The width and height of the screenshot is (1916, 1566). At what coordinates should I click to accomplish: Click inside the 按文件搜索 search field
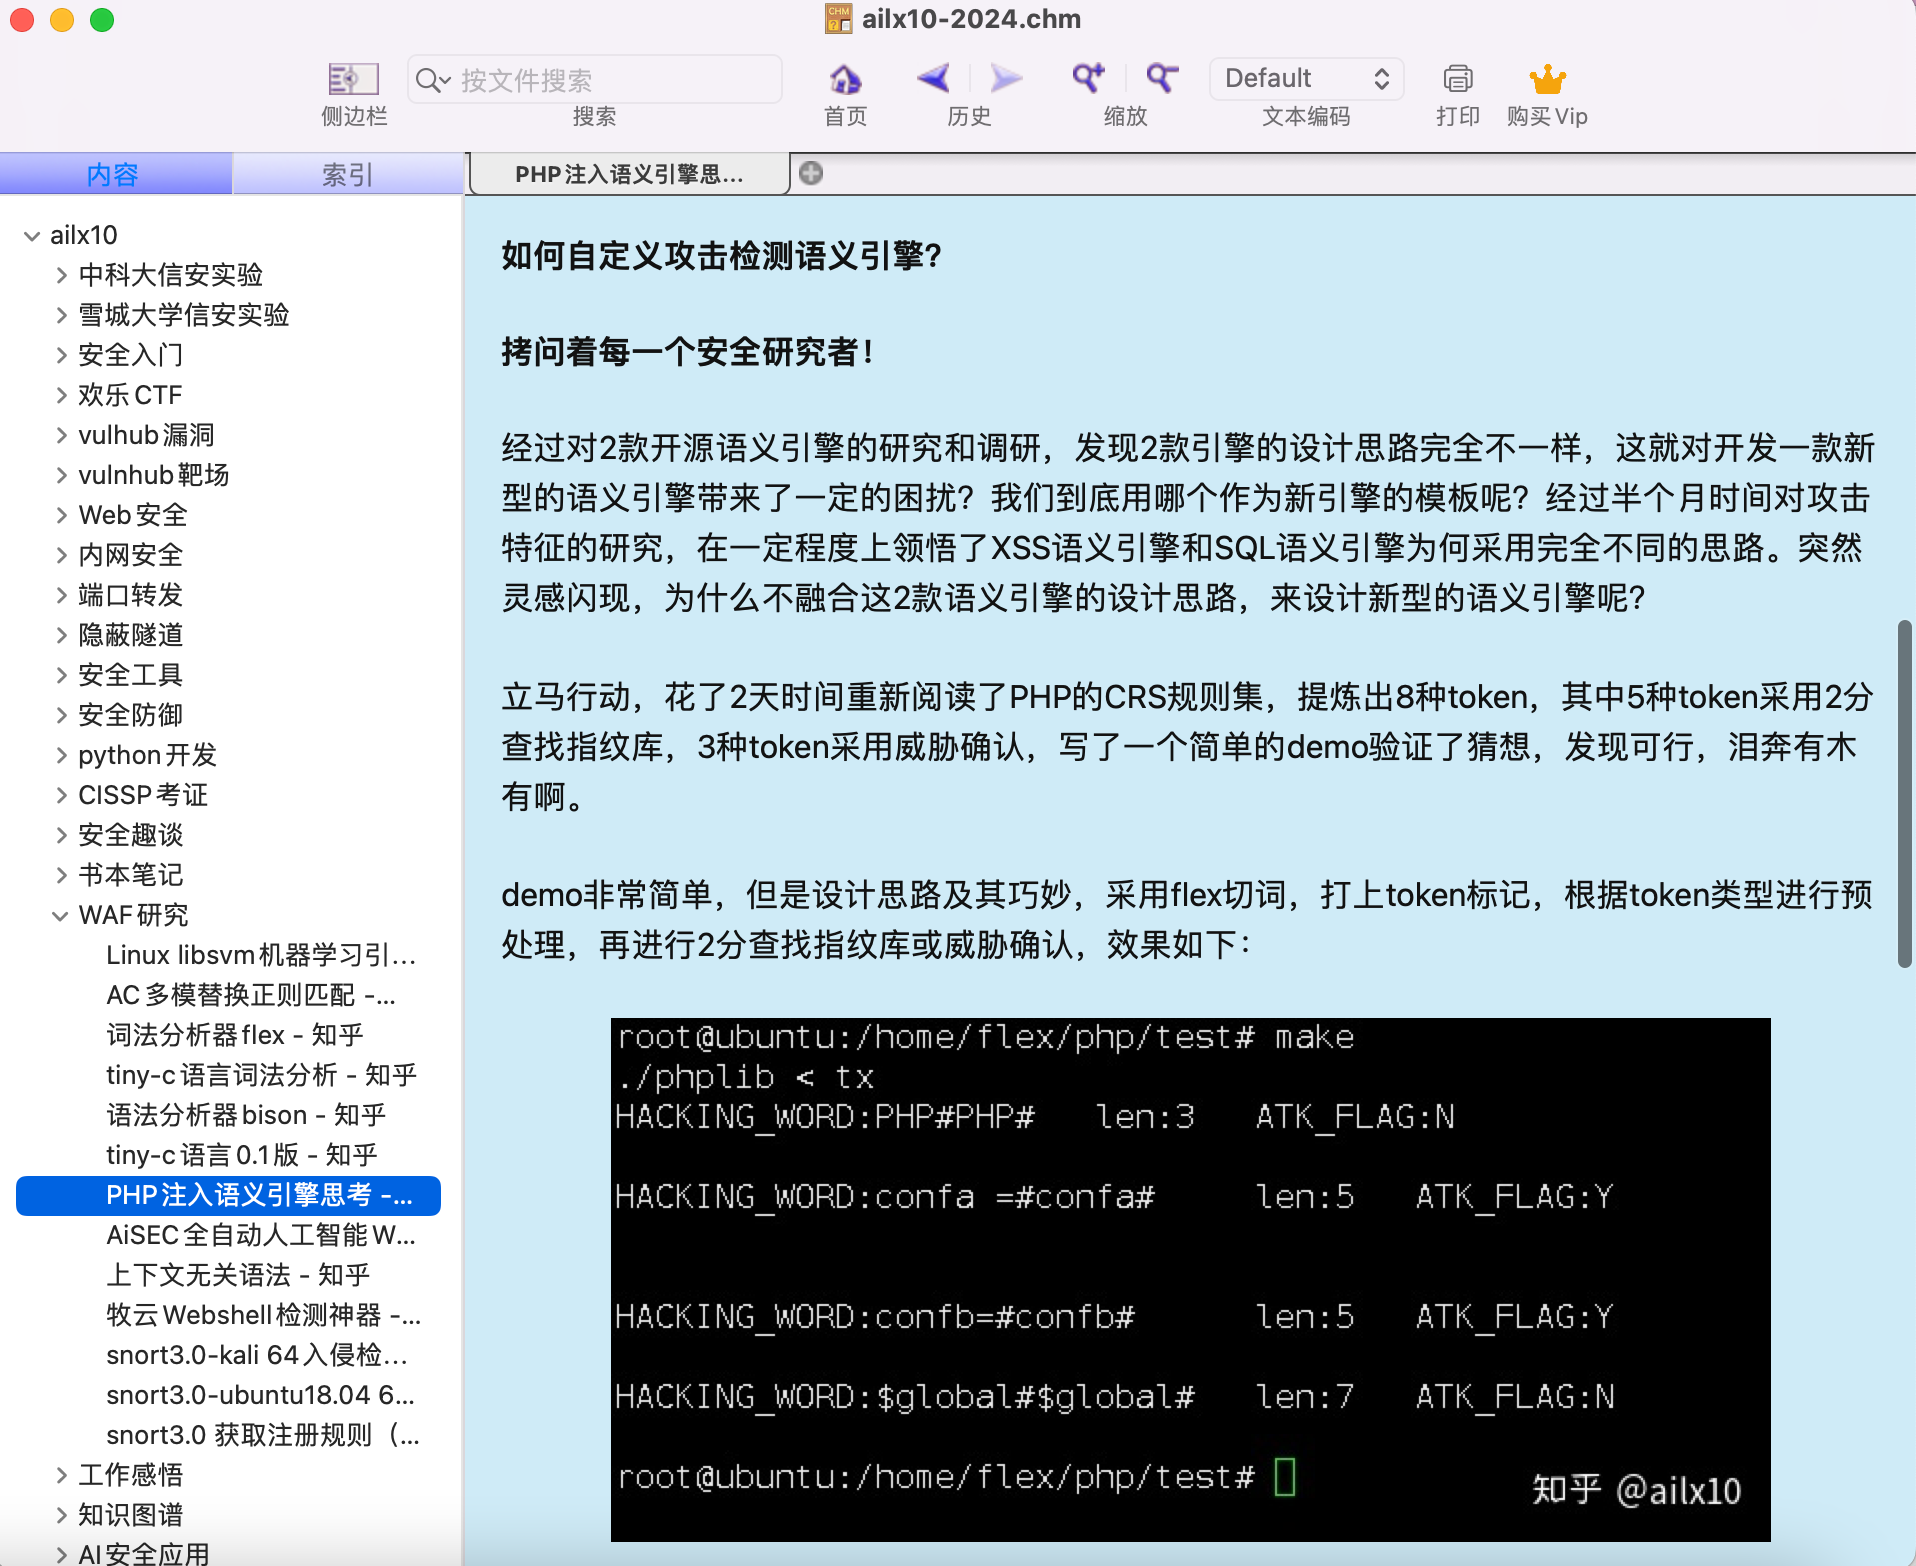pos(594,79)
